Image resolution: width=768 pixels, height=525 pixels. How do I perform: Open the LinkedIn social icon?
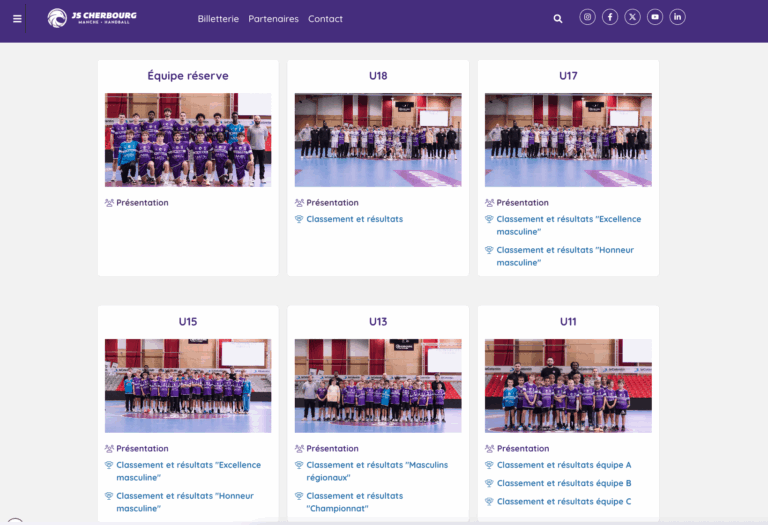[x=678, y=17]
